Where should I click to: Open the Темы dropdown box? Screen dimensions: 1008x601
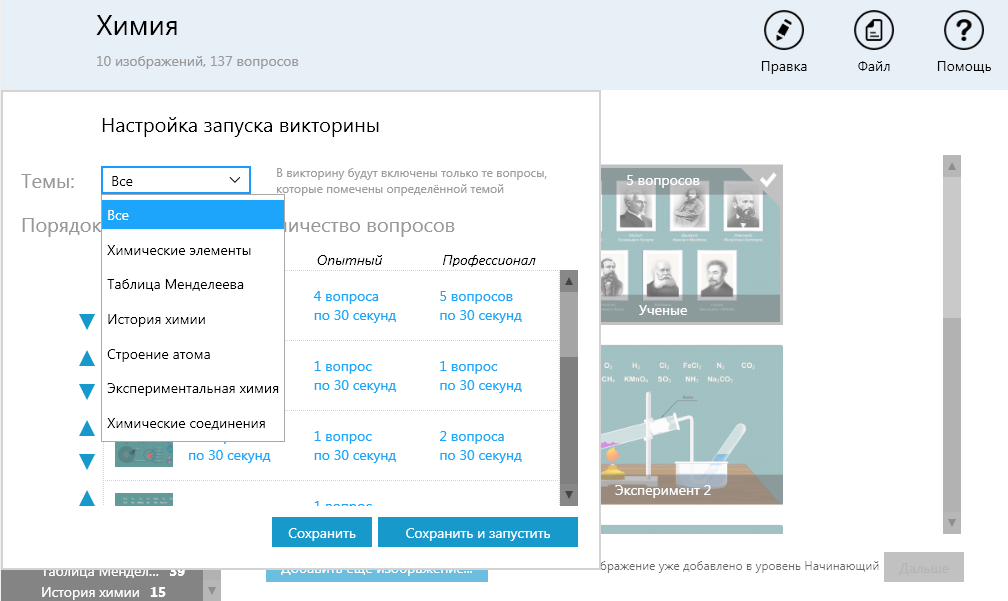175,181
